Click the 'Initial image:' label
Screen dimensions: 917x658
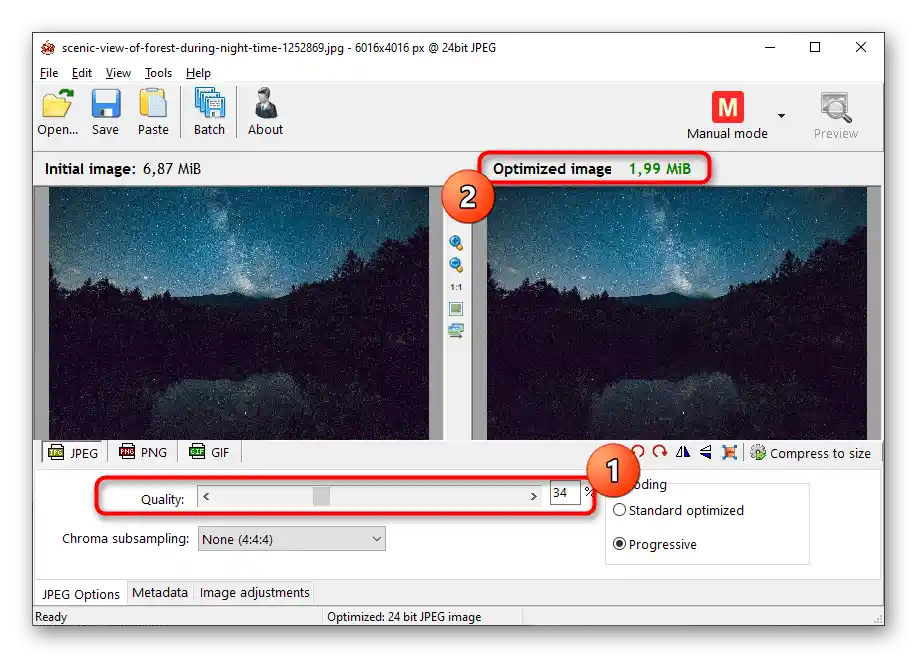coord(90,169)
